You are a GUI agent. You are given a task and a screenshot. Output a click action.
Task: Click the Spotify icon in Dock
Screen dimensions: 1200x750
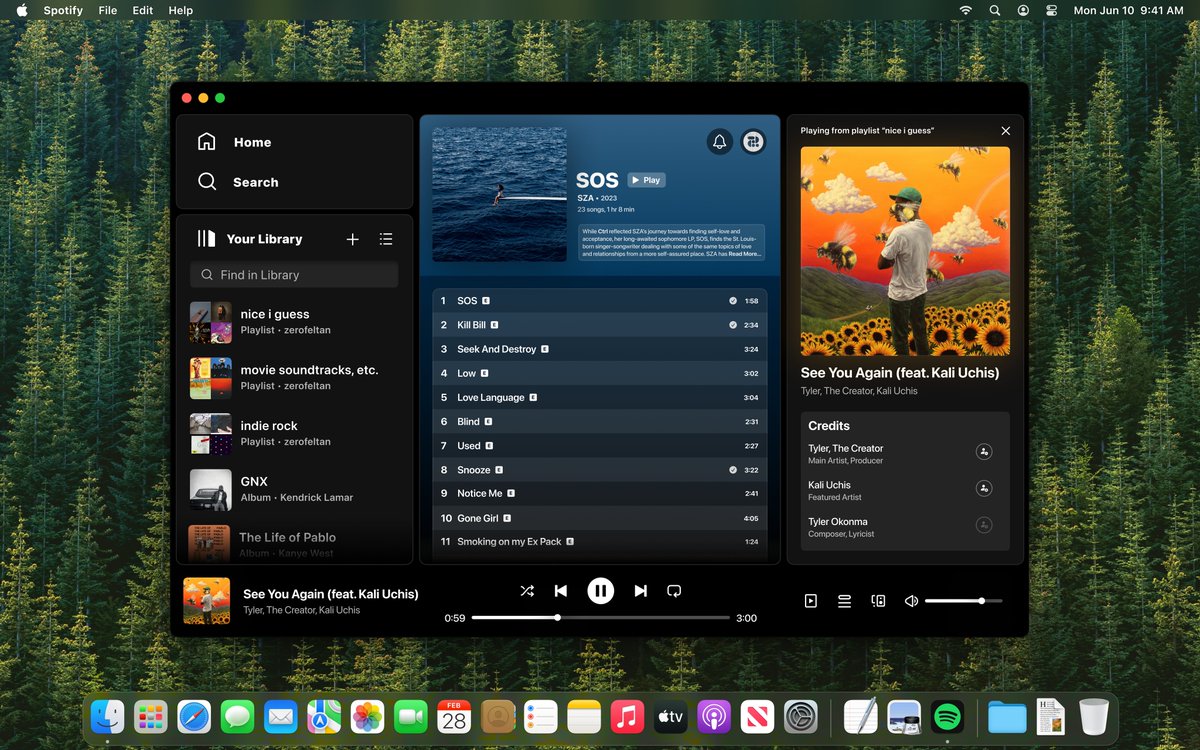click(947, 716)
